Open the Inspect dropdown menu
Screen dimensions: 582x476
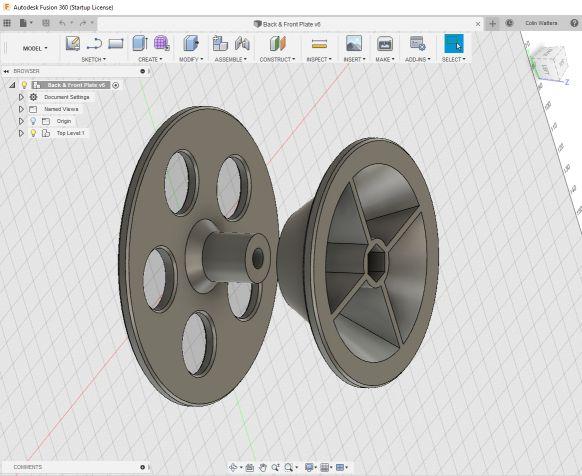[x=319, y=59]
